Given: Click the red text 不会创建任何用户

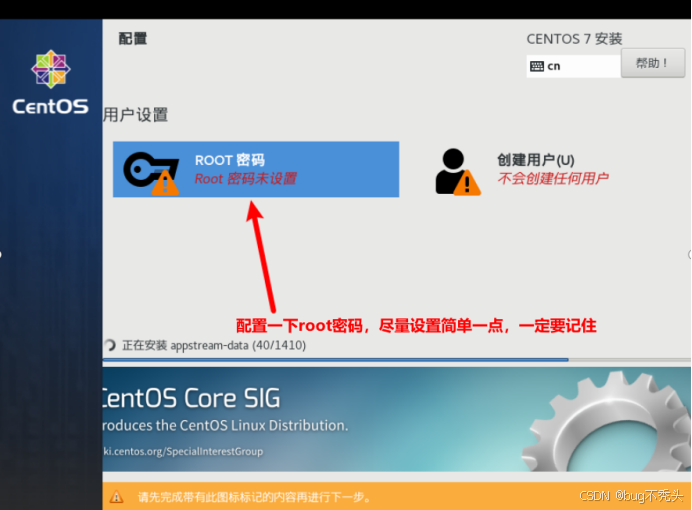Looking at the screenshot, I should (553, 178).
